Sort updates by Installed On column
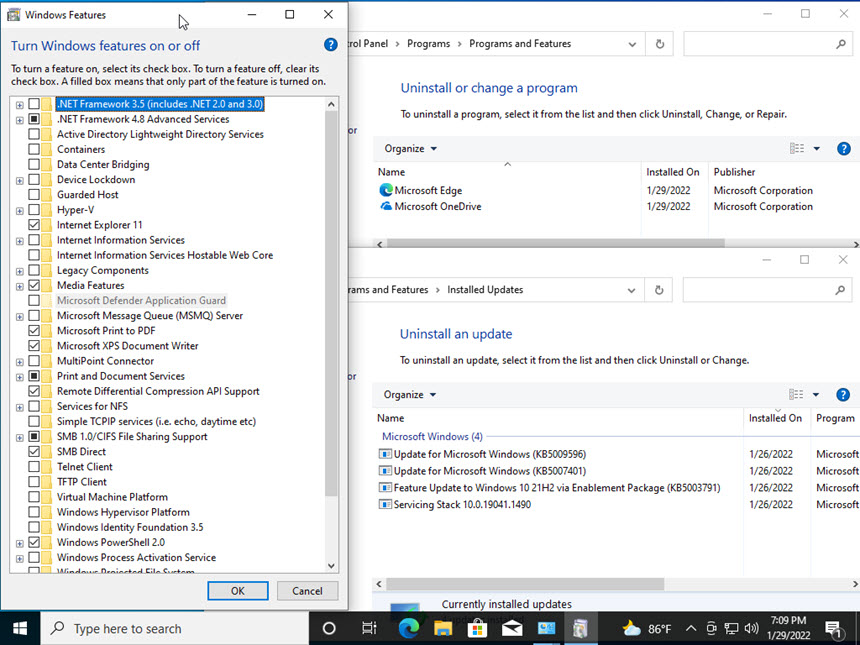The height and width of the screenshot is (645, 860). [776, 418]
